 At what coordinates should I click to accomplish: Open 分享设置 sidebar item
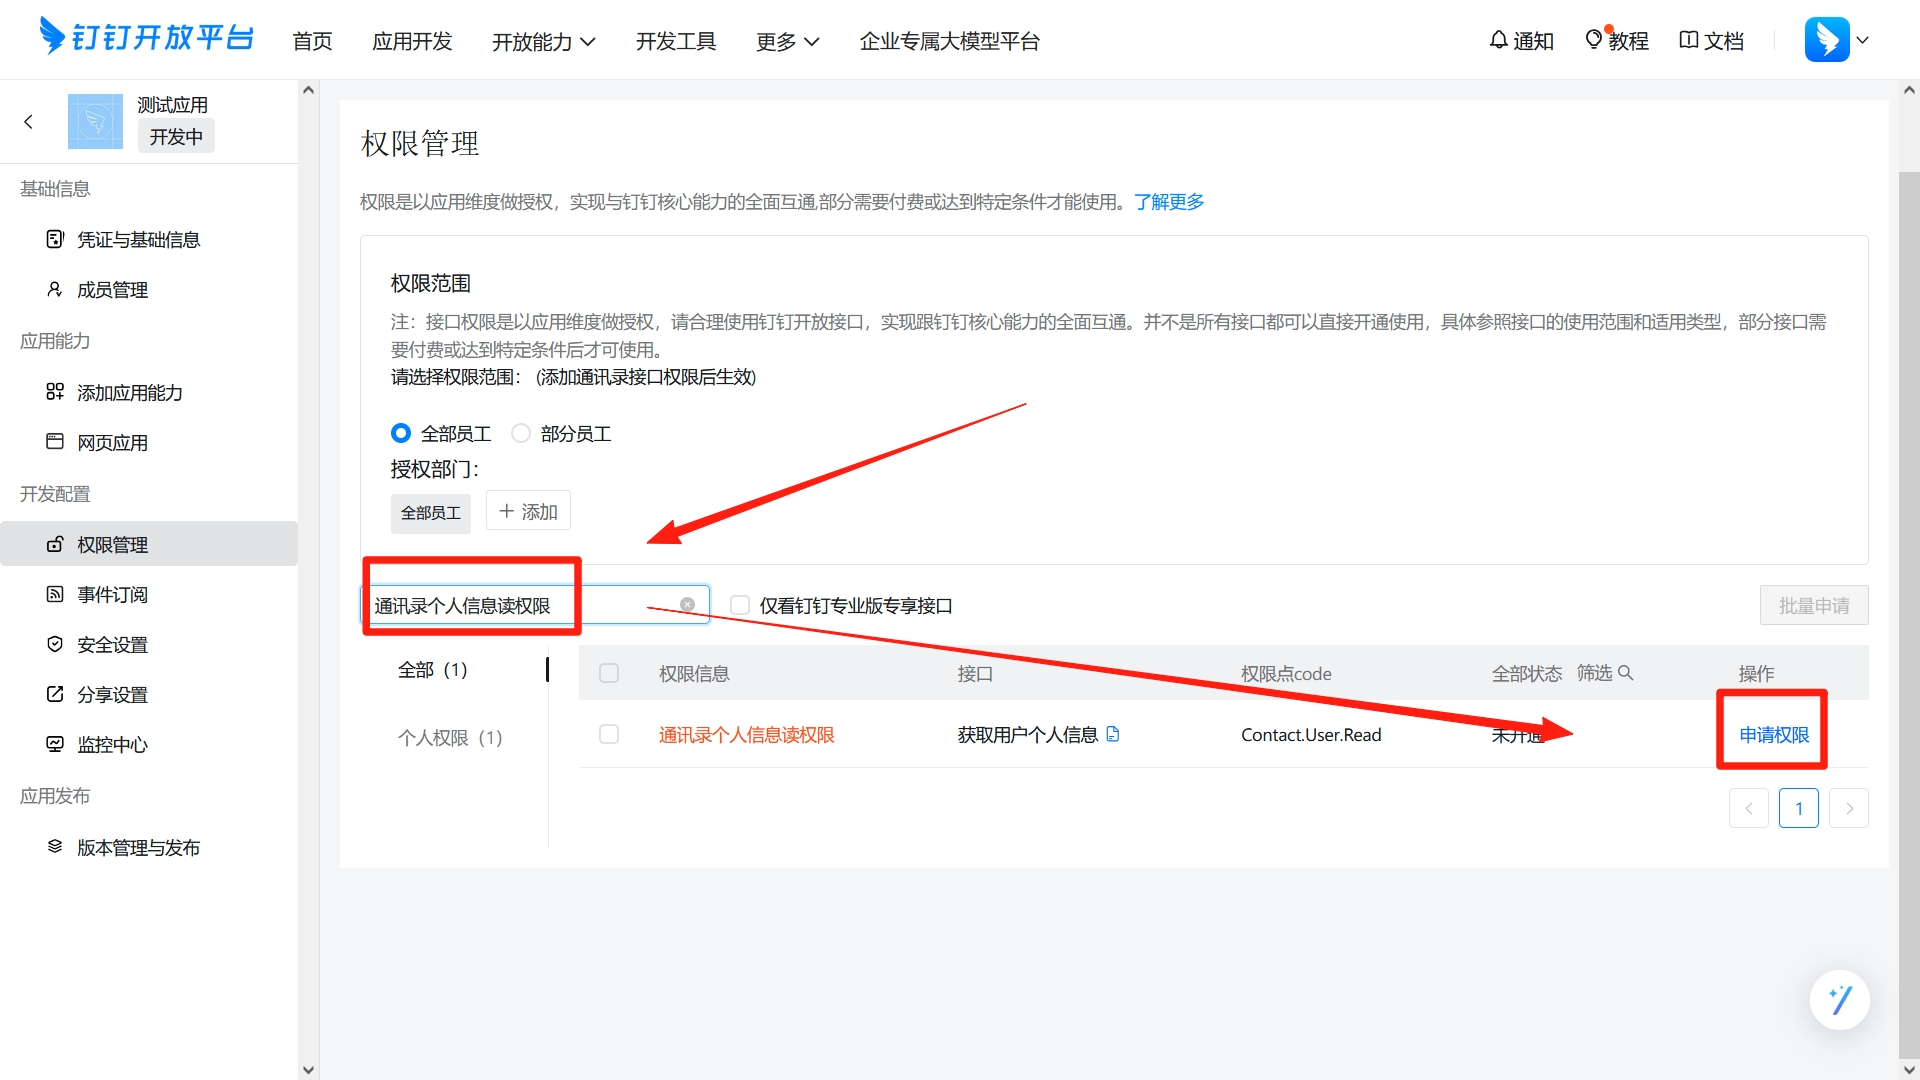pyautogui.click(x=112, y=695)
